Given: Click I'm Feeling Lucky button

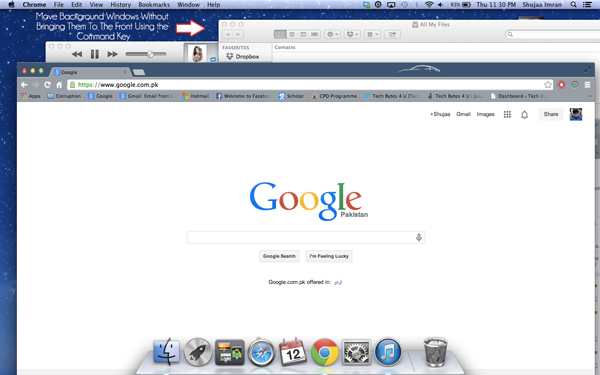Looking at the screenshot, I should 329,256.
